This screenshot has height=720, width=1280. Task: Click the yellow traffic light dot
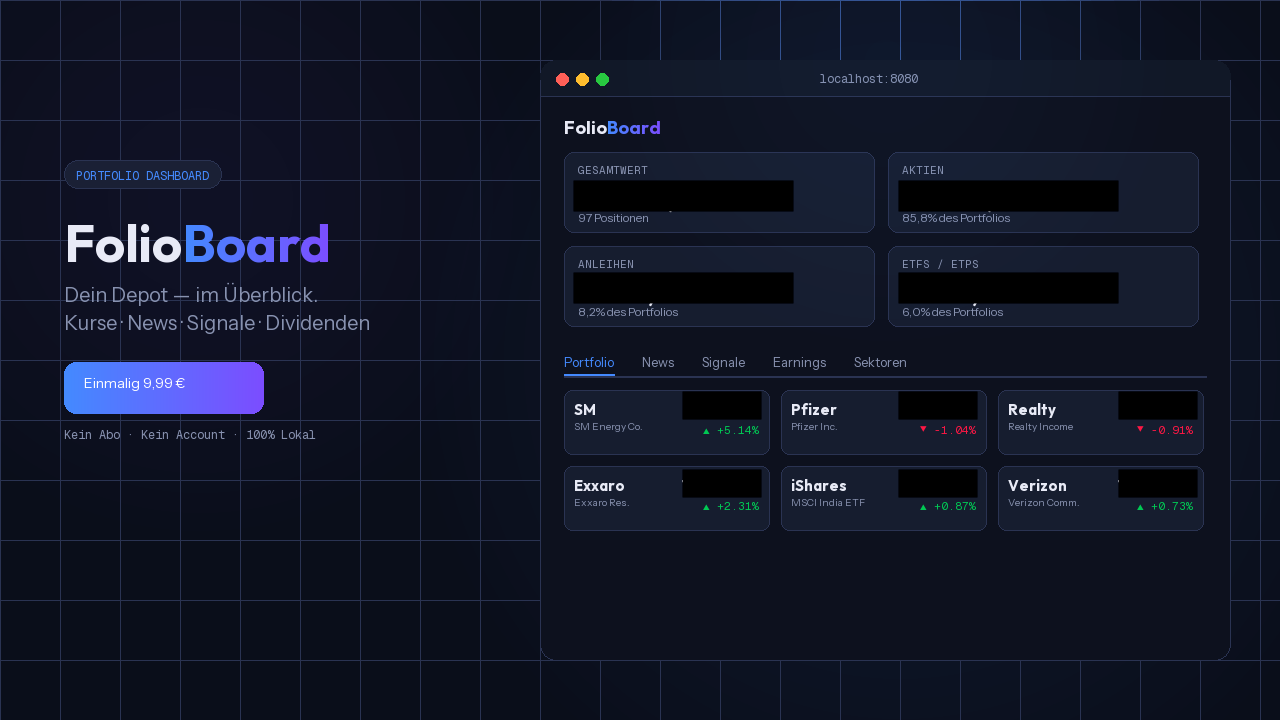pos(582,79)
